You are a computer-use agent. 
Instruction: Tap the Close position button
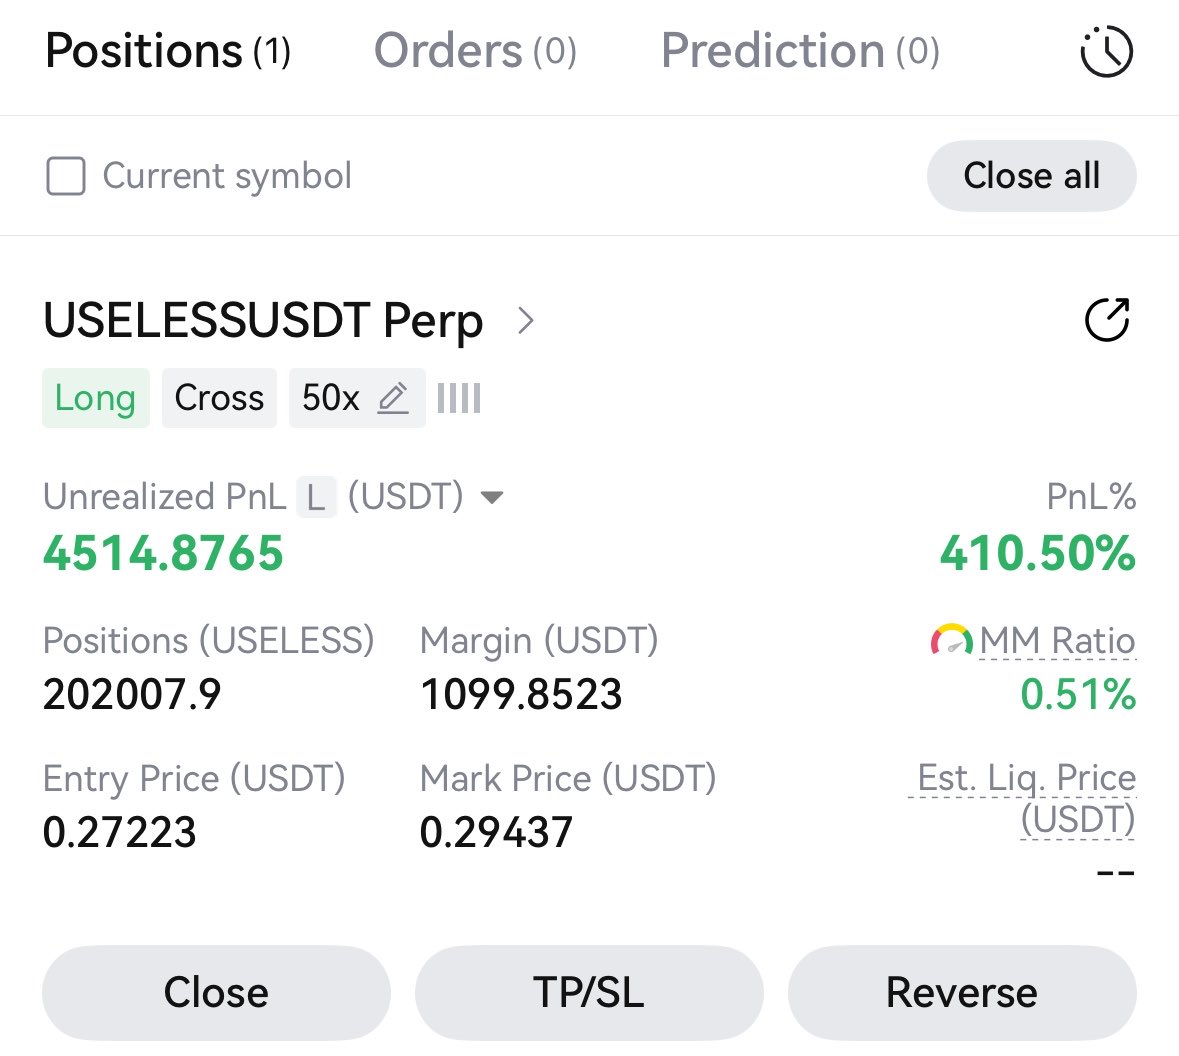[x=217, y=992]
